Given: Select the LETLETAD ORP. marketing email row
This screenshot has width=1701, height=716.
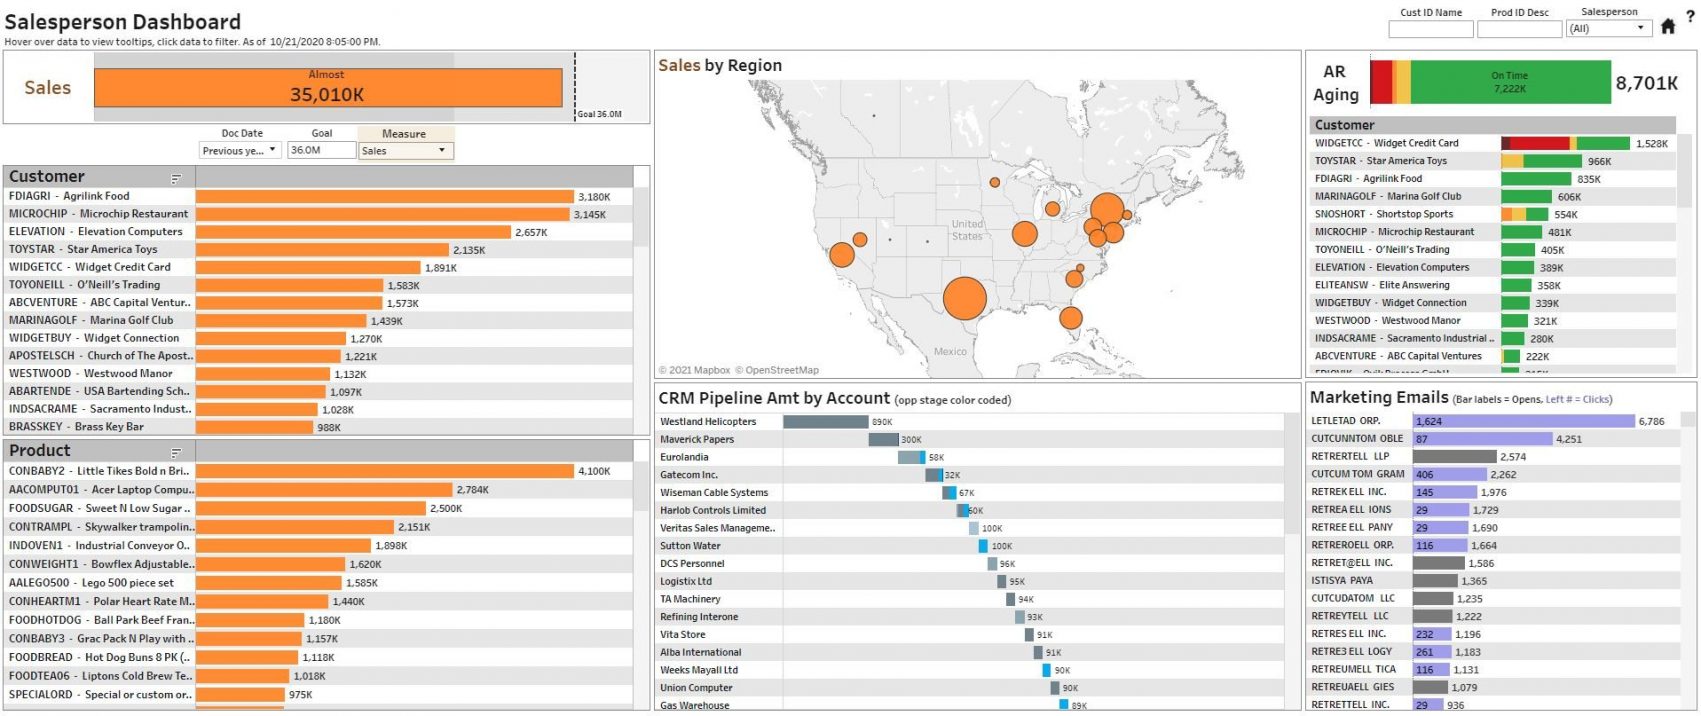Looking at the screenshot, I should click(1494, 421).
